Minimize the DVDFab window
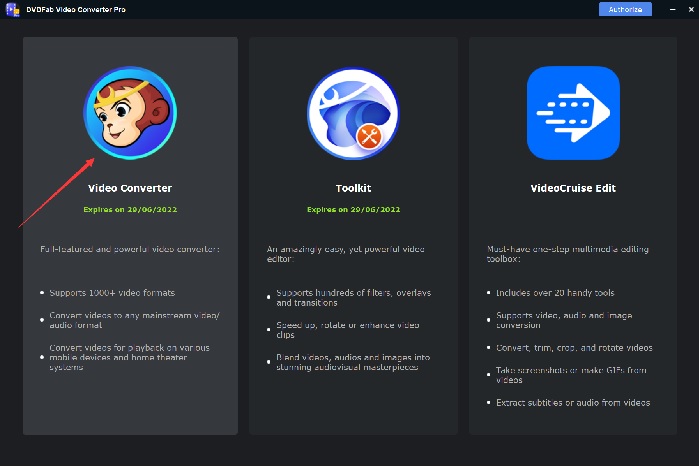This screenshot has width=699, height=467. [x=672, y=9]
